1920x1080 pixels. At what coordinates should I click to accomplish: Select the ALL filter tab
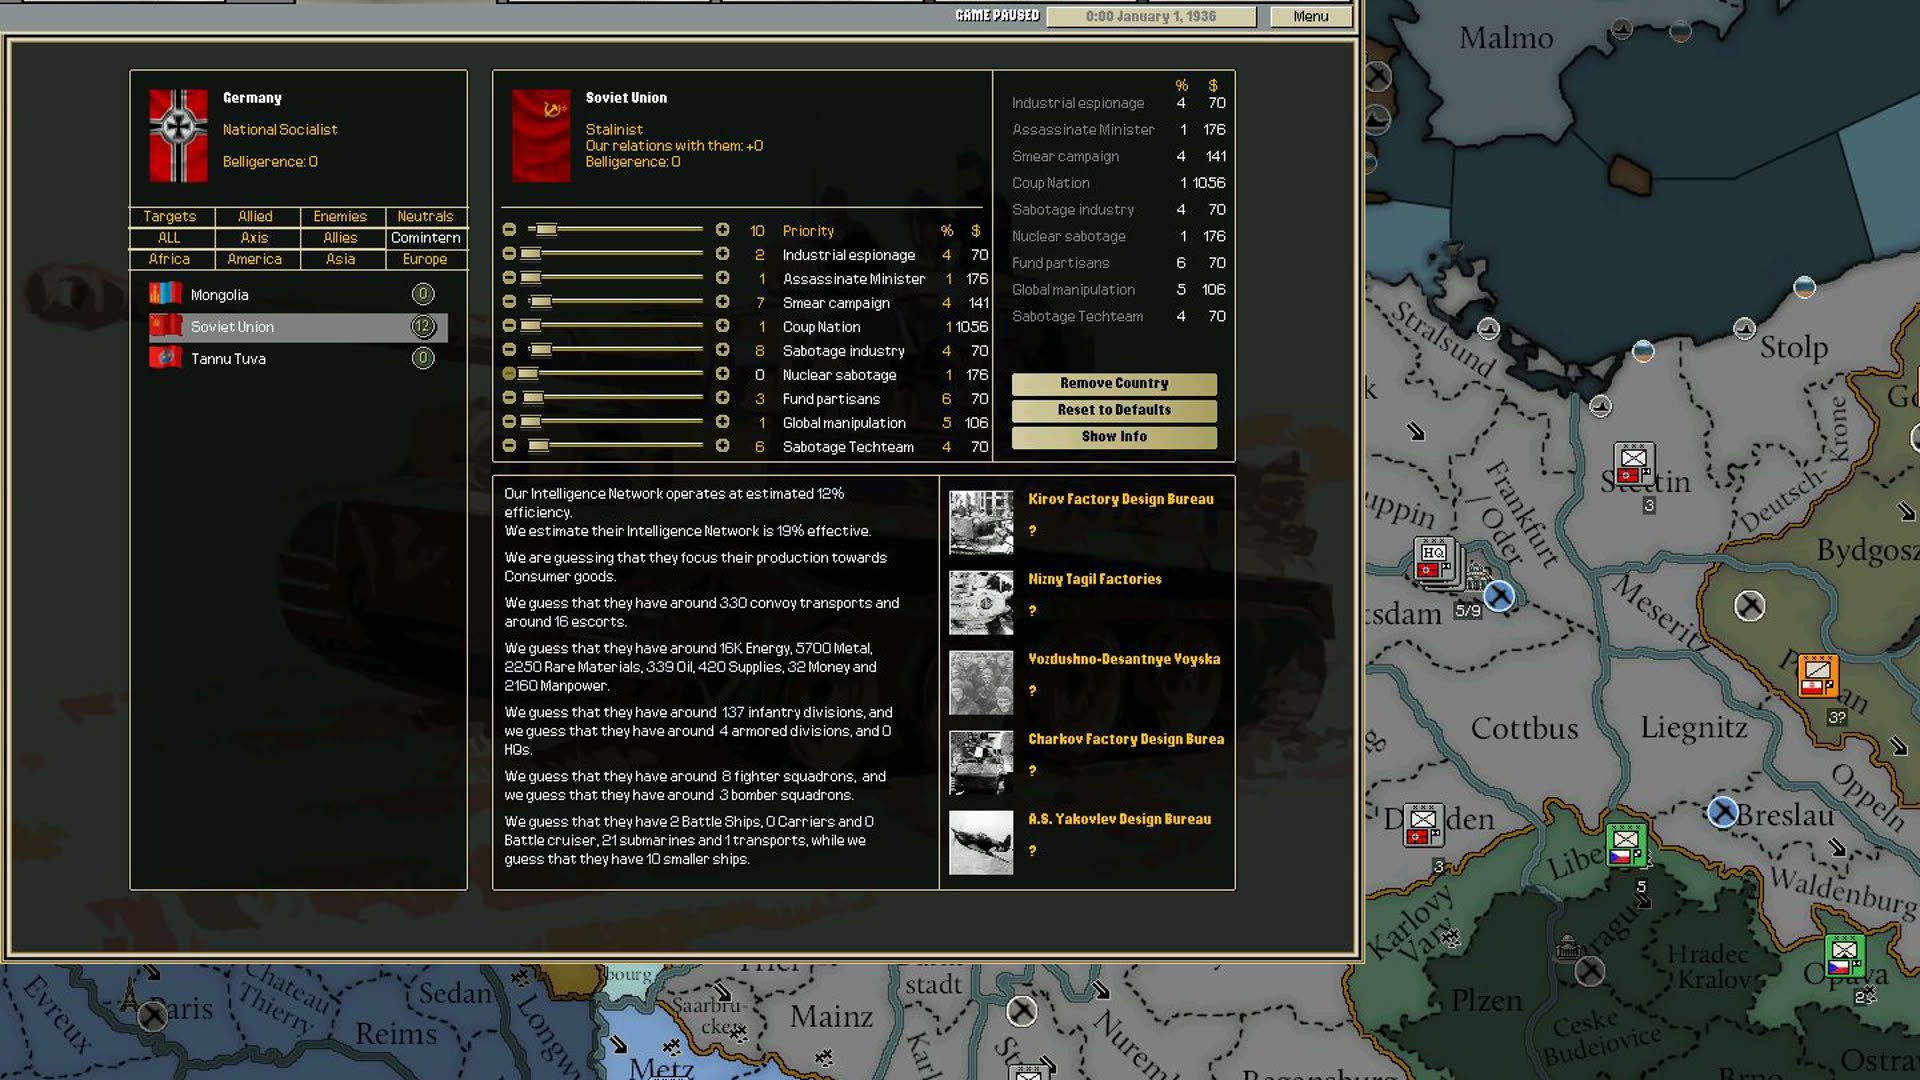[170, 237]
